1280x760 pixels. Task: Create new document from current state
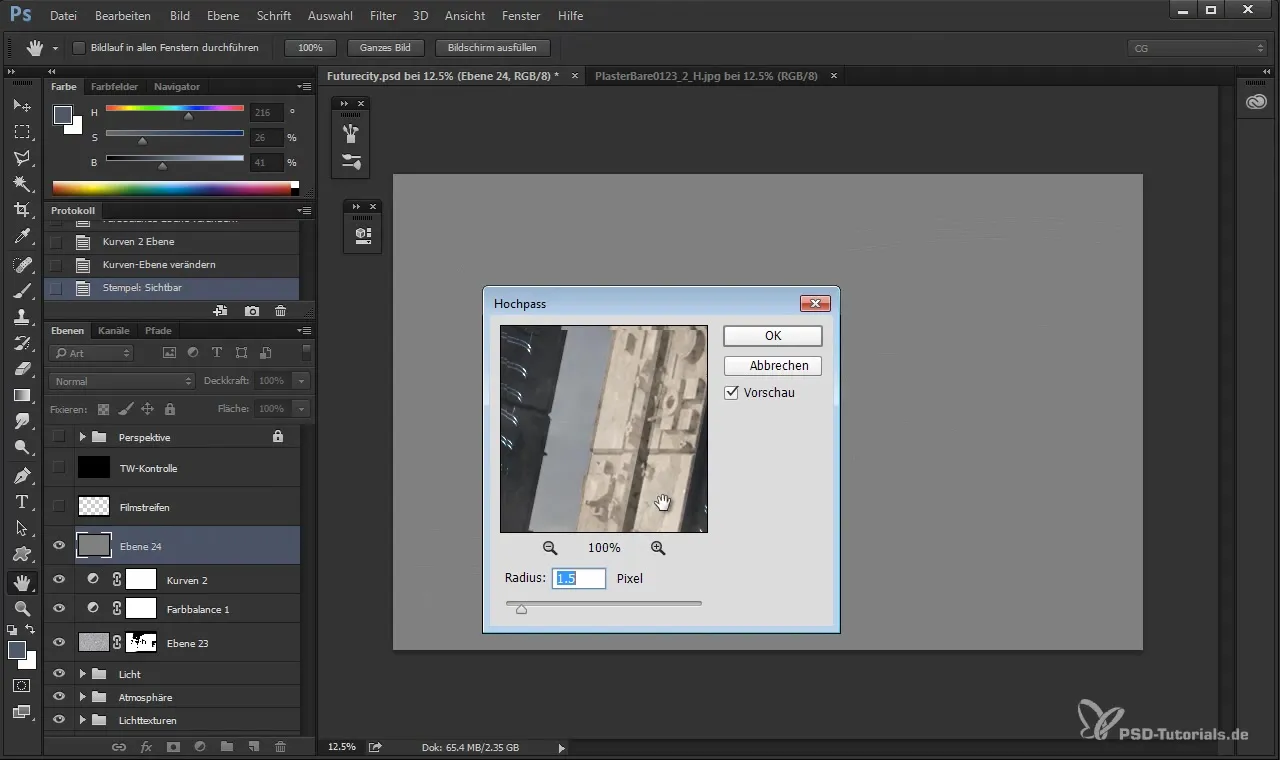(x=220, y=312)
